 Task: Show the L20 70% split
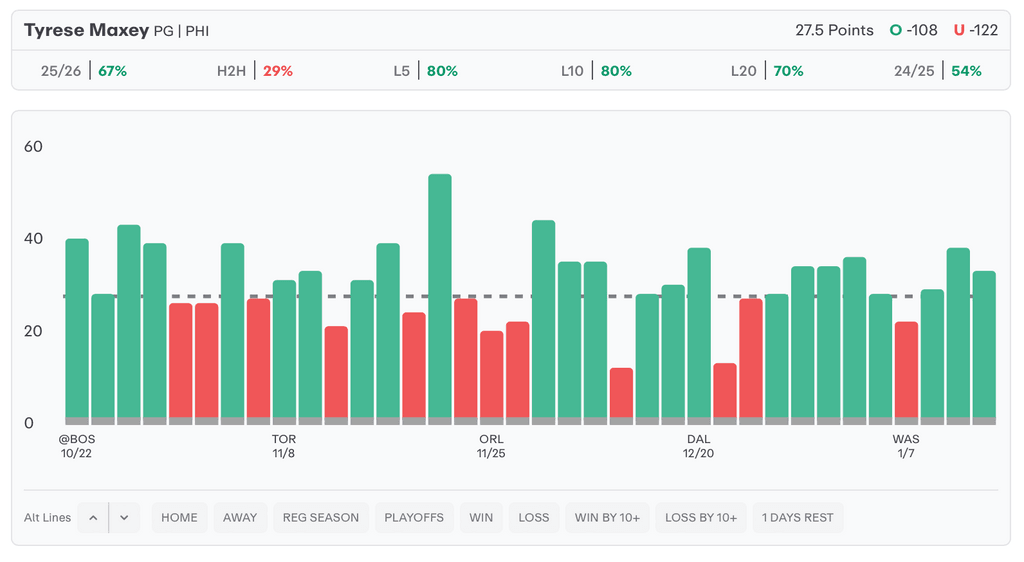click(767, 71)
